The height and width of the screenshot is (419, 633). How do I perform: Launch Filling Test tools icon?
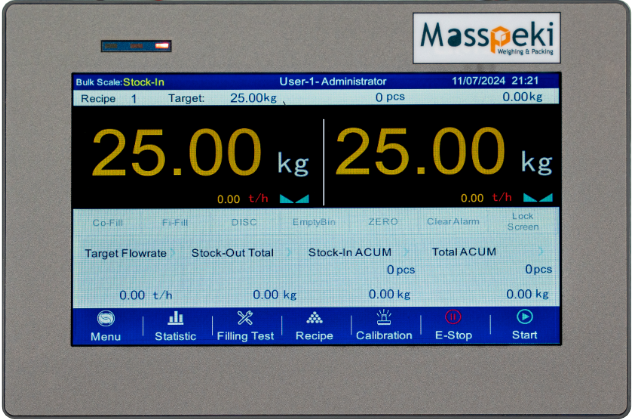coord(245,318)
